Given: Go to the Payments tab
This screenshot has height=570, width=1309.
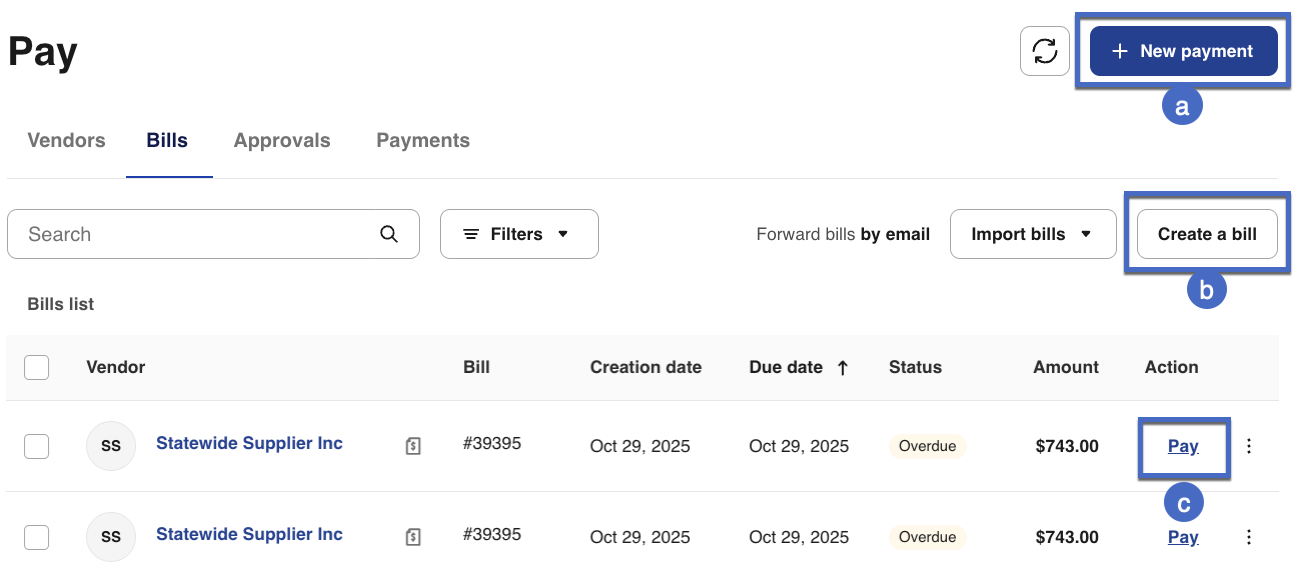Looking at the screenshot, I should pyautogui.click(x=423, y=141).
